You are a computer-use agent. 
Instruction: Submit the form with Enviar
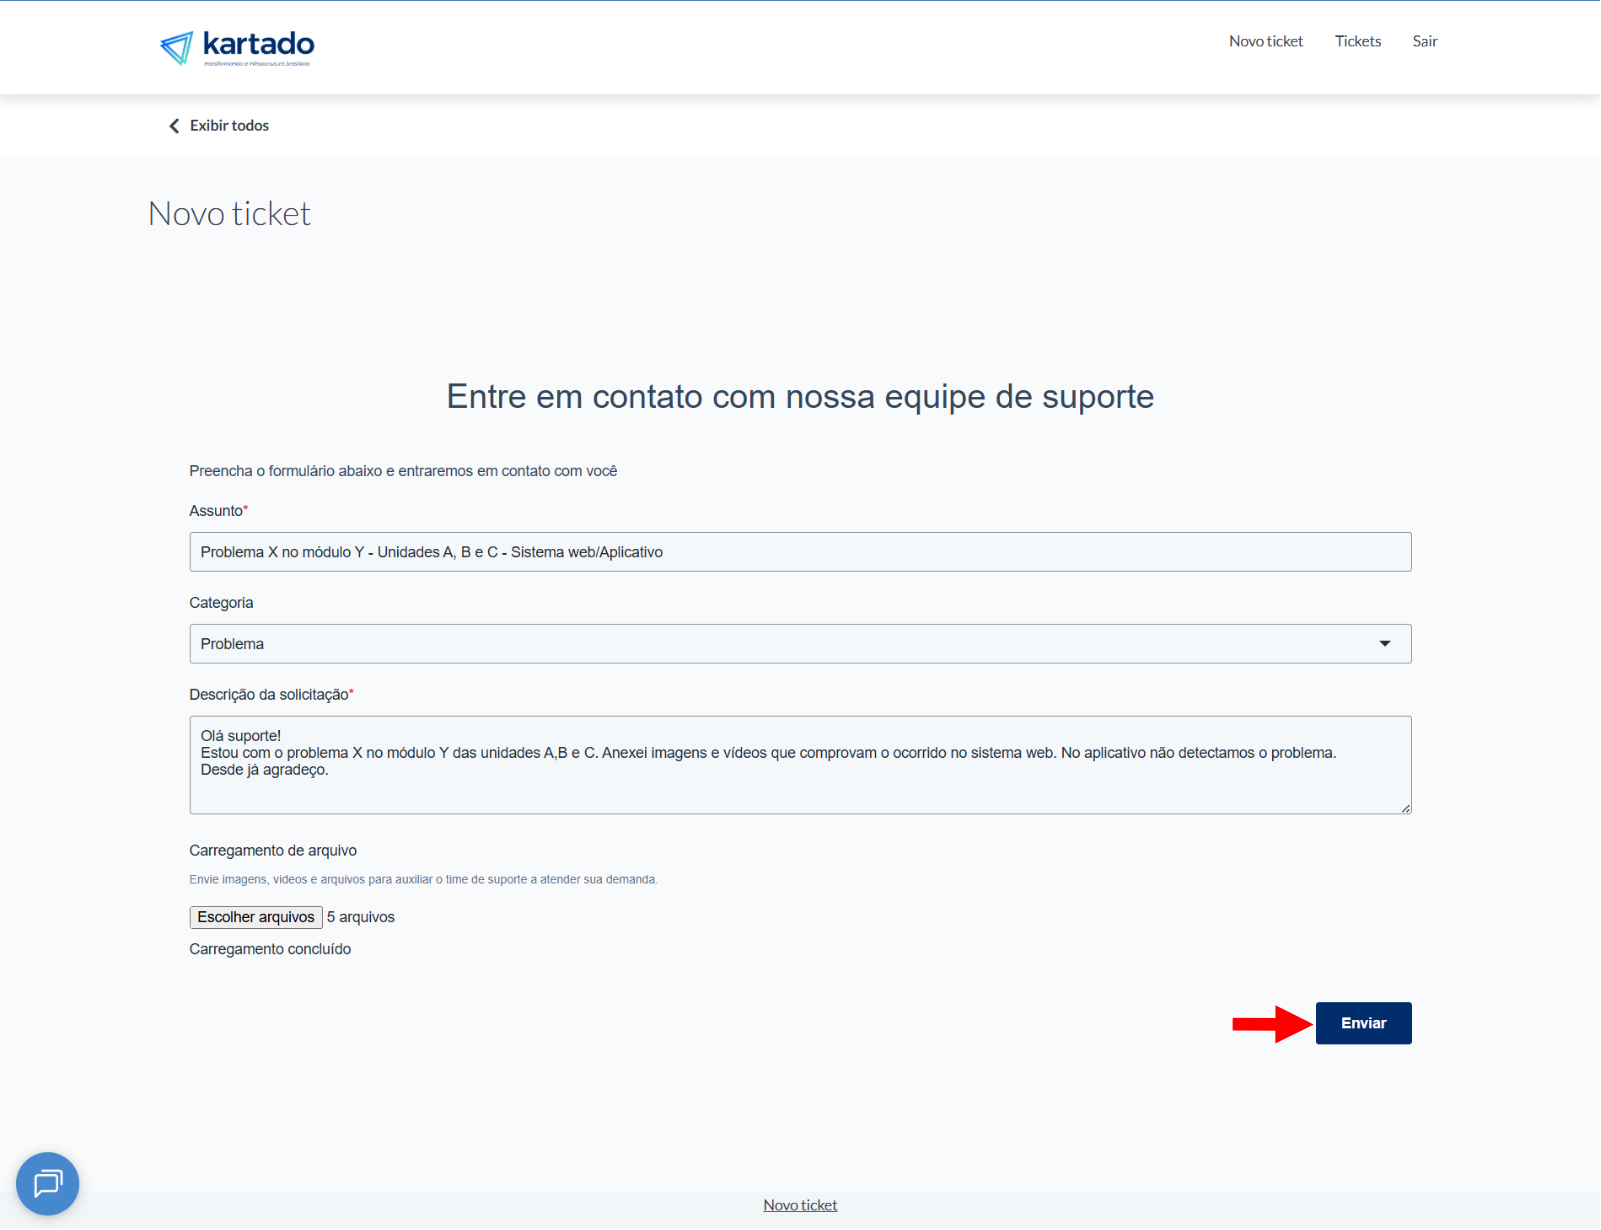point(1363,1023)
